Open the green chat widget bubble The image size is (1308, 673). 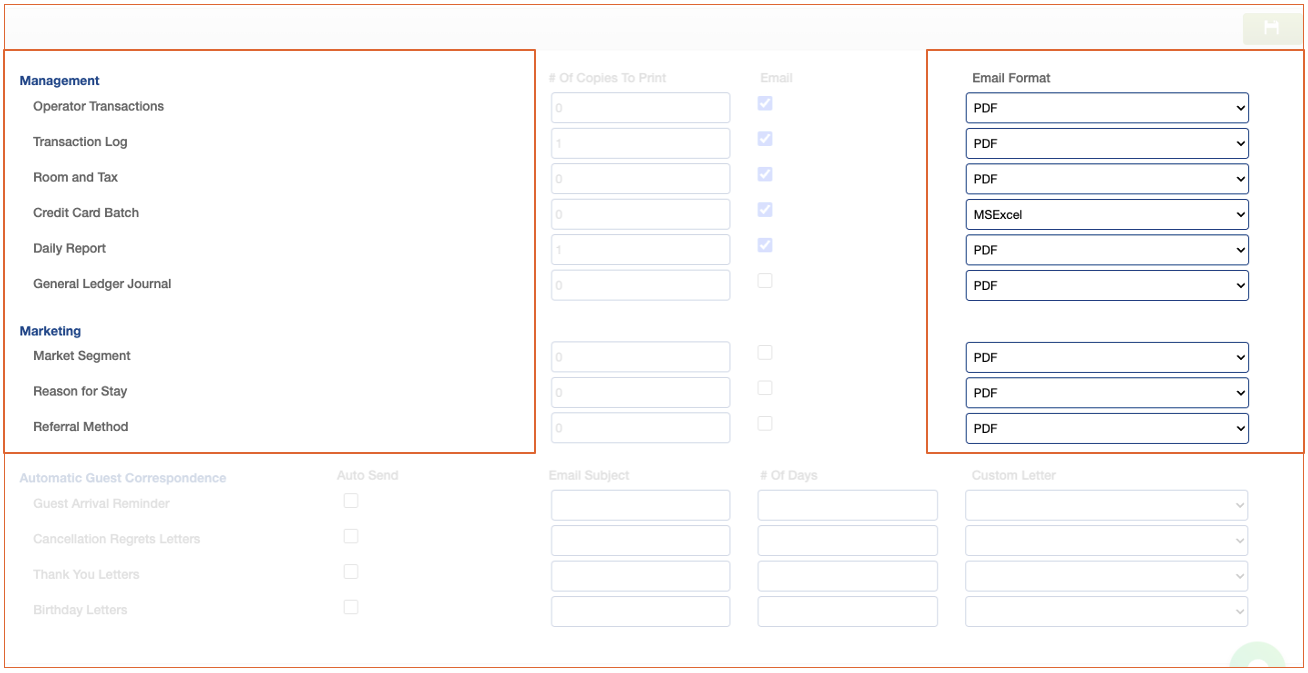point(1257,660)
